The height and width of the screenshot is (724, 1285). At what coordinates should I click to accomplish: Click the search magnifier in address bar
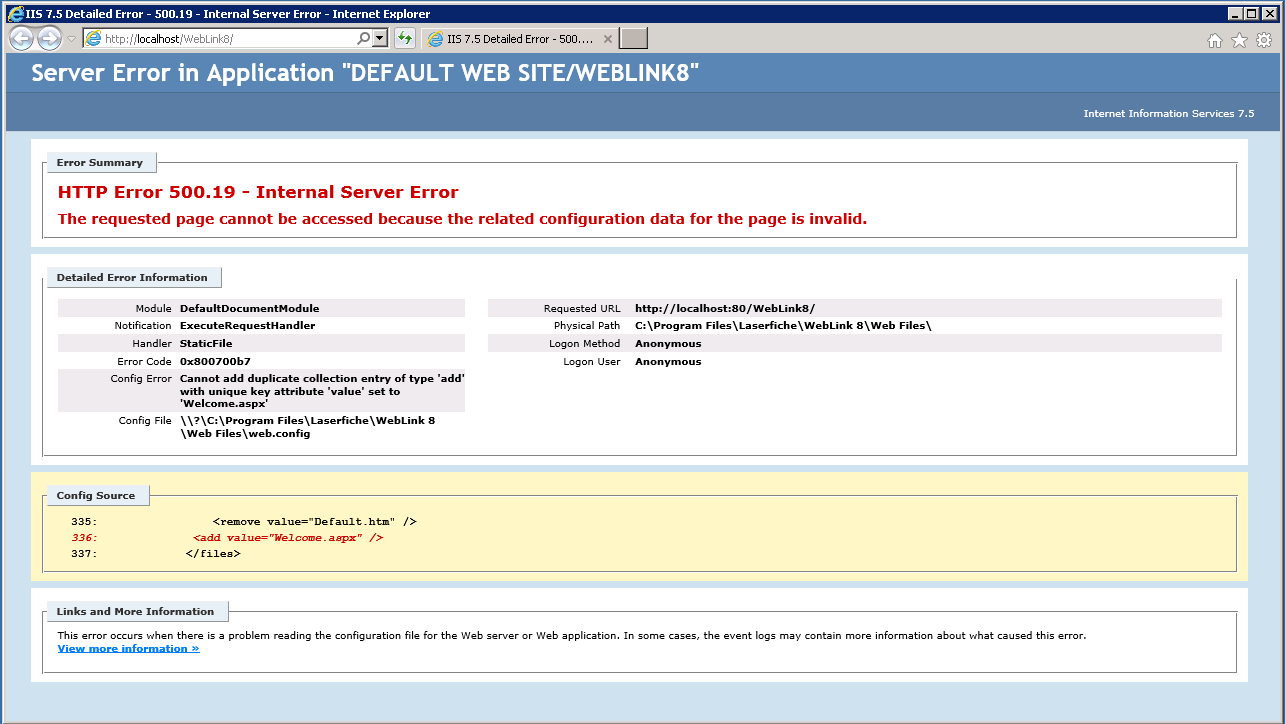coord(364,39)
